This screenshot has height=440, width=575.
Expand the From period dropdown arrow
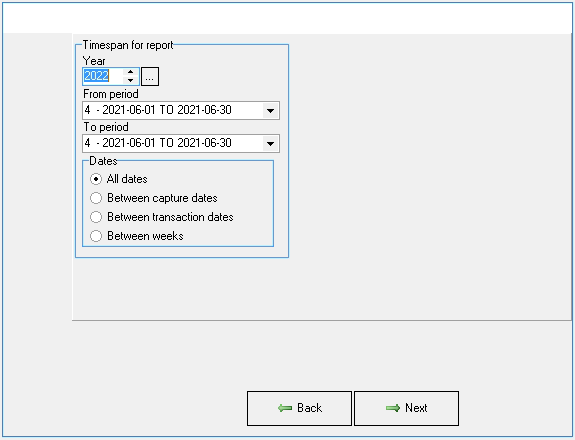271,110
